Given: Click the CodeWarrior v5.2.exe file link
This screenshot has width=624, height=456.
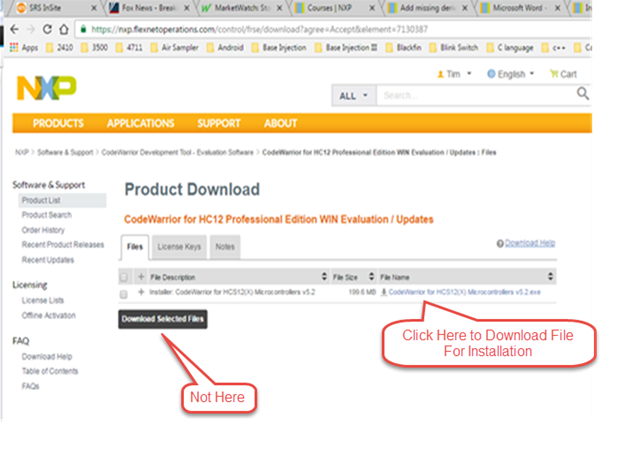Looking at the screenshot, I should coord(464,292).
